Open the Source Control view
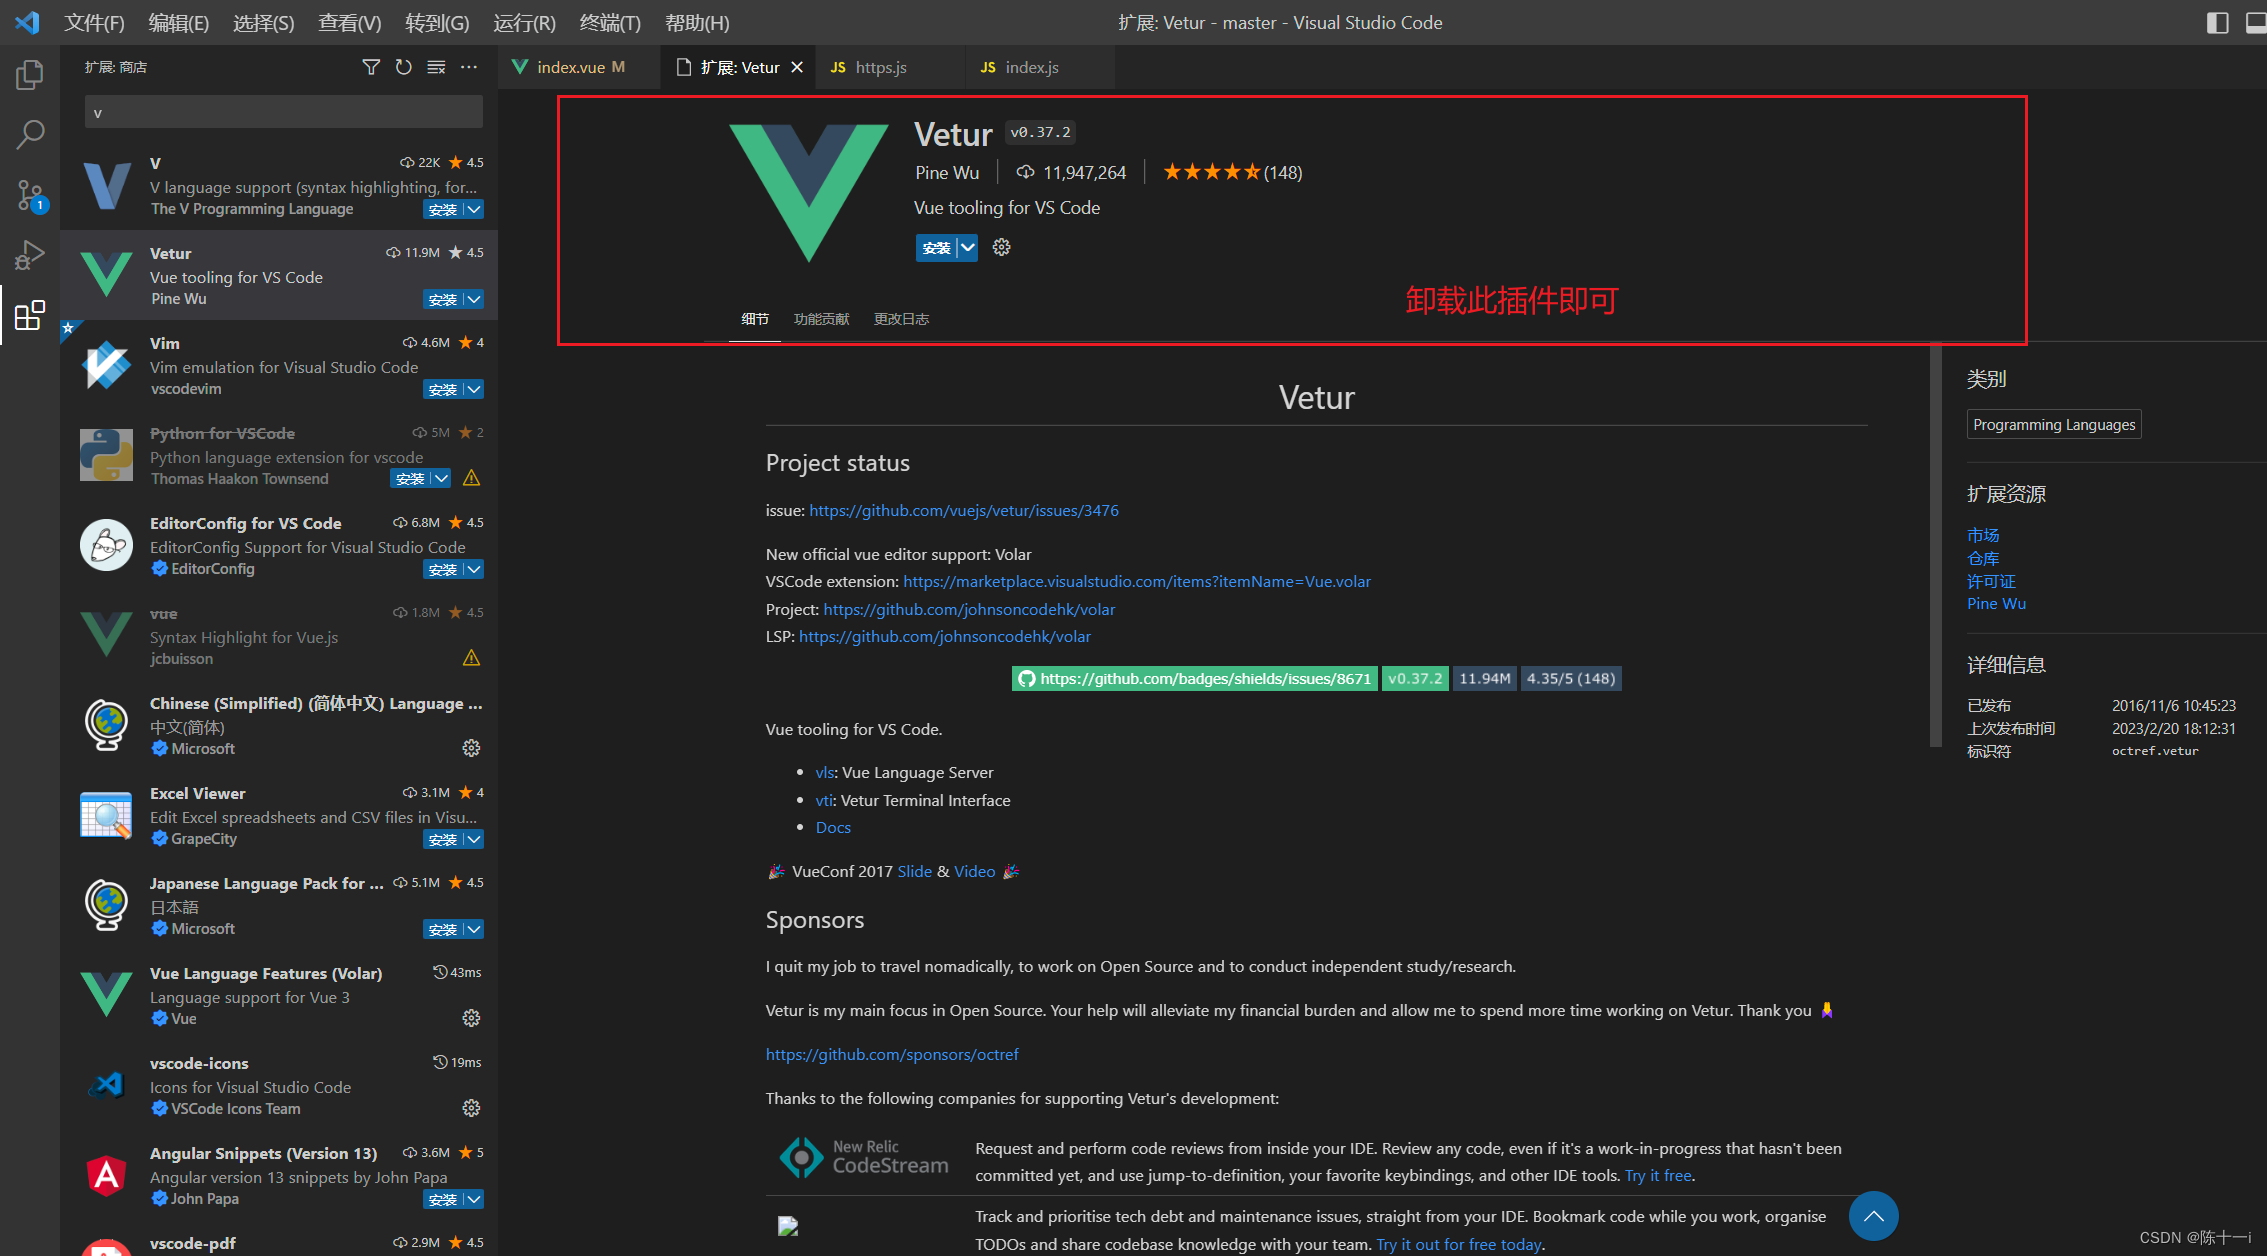This screenshot has width=2267, height=1256. click(29, 196)
